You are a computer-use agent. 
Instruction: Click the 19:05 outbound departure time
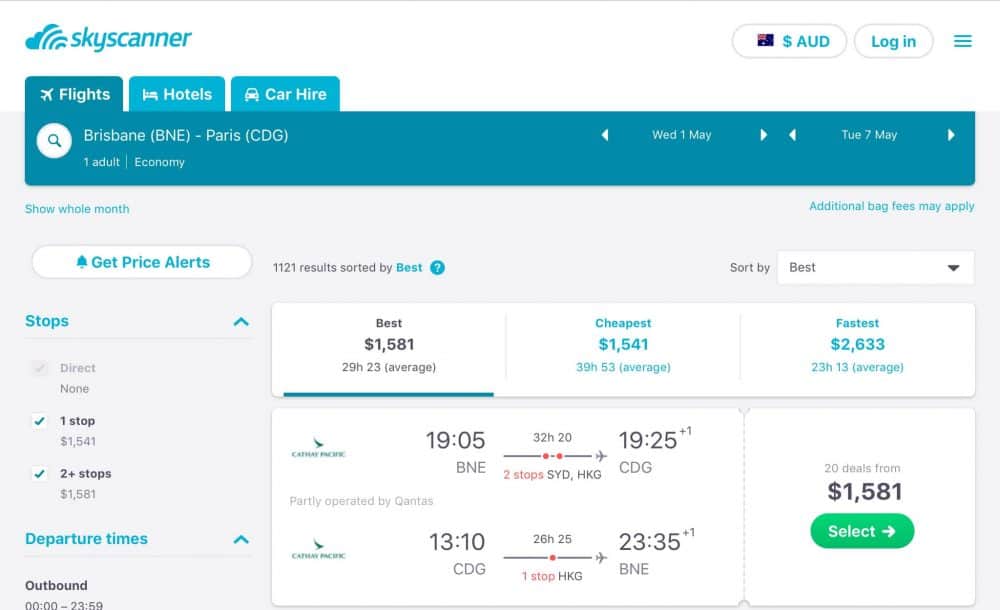pos(455,440)
